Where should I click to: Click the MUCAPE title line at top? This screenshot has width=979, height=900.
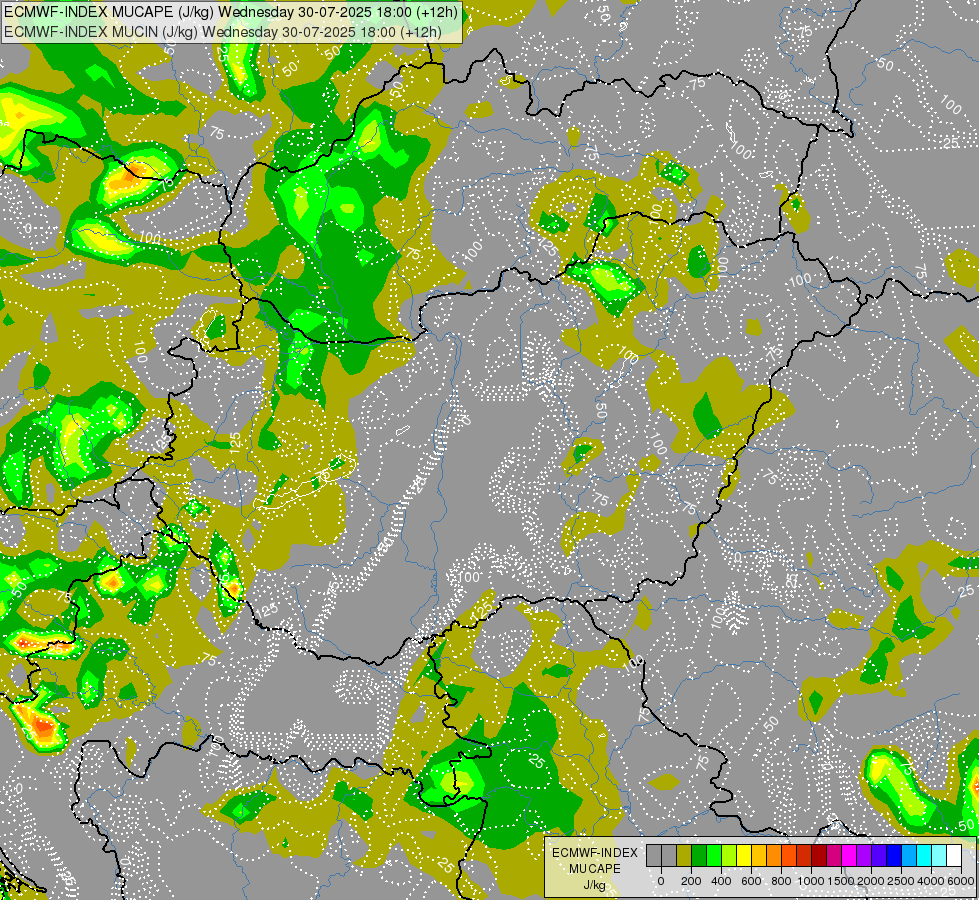[x=232, y=12]
